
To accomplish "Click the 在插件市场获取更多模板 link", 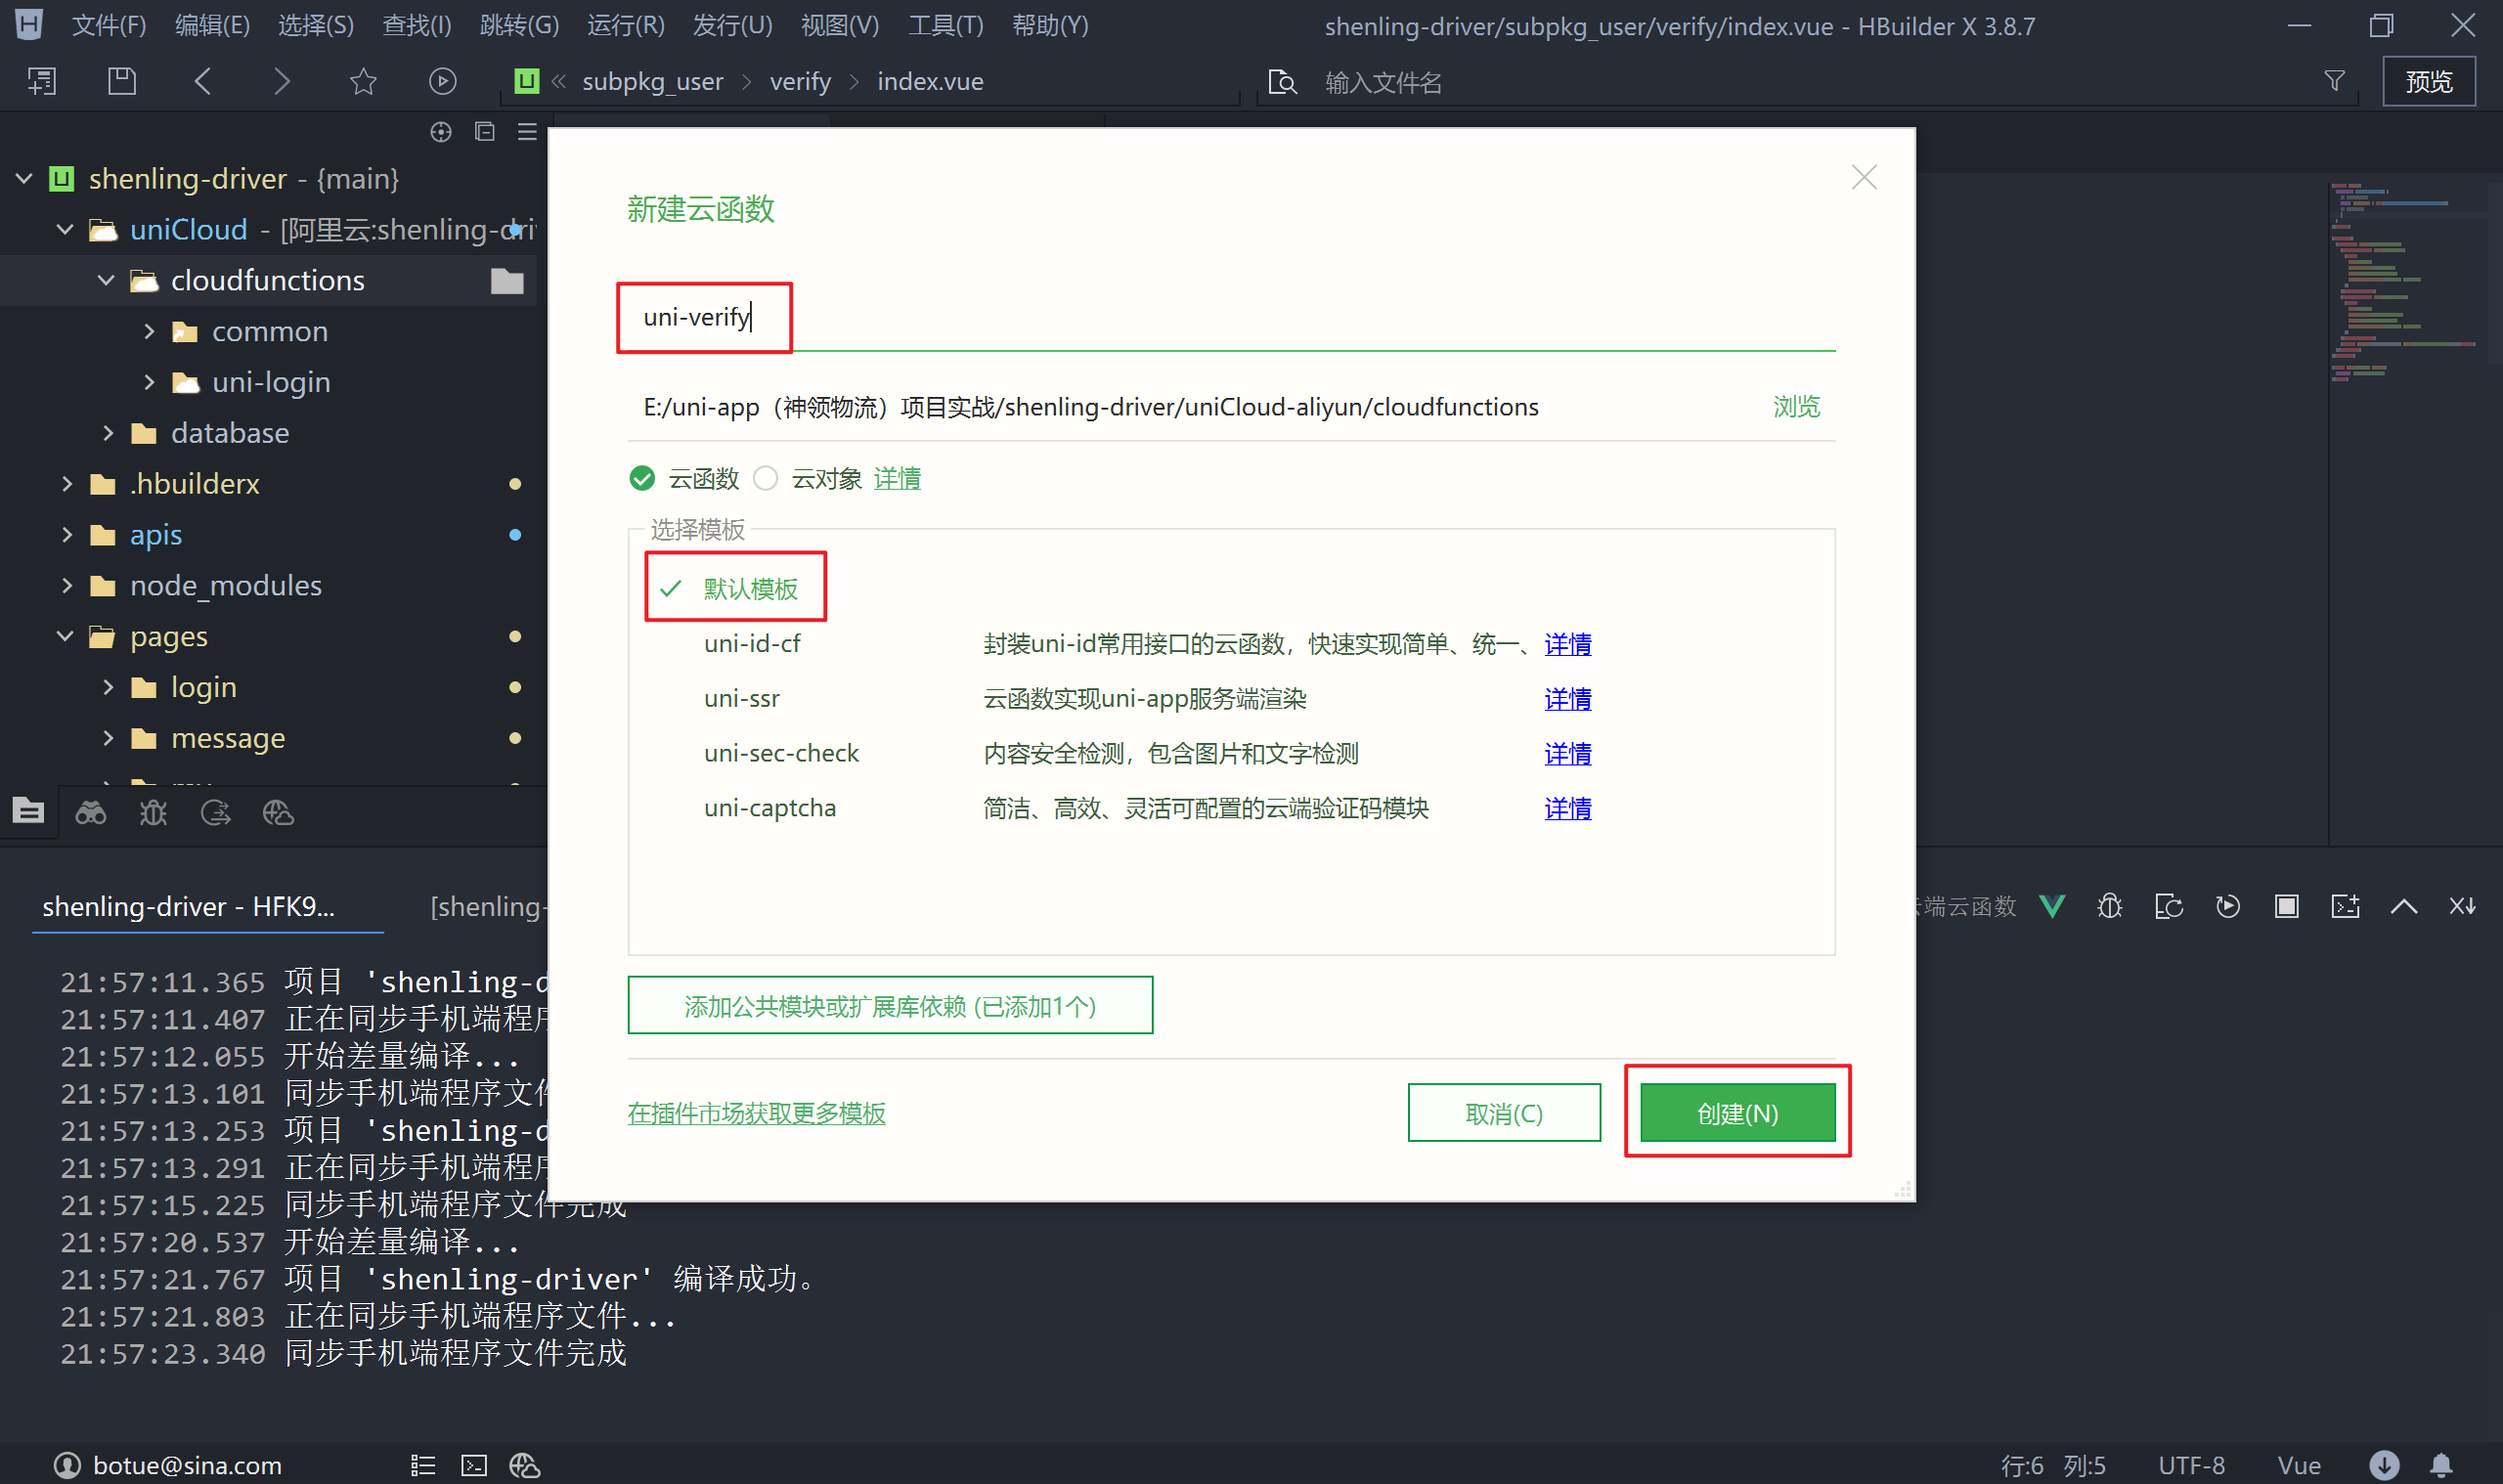I will pos(756,1113).
